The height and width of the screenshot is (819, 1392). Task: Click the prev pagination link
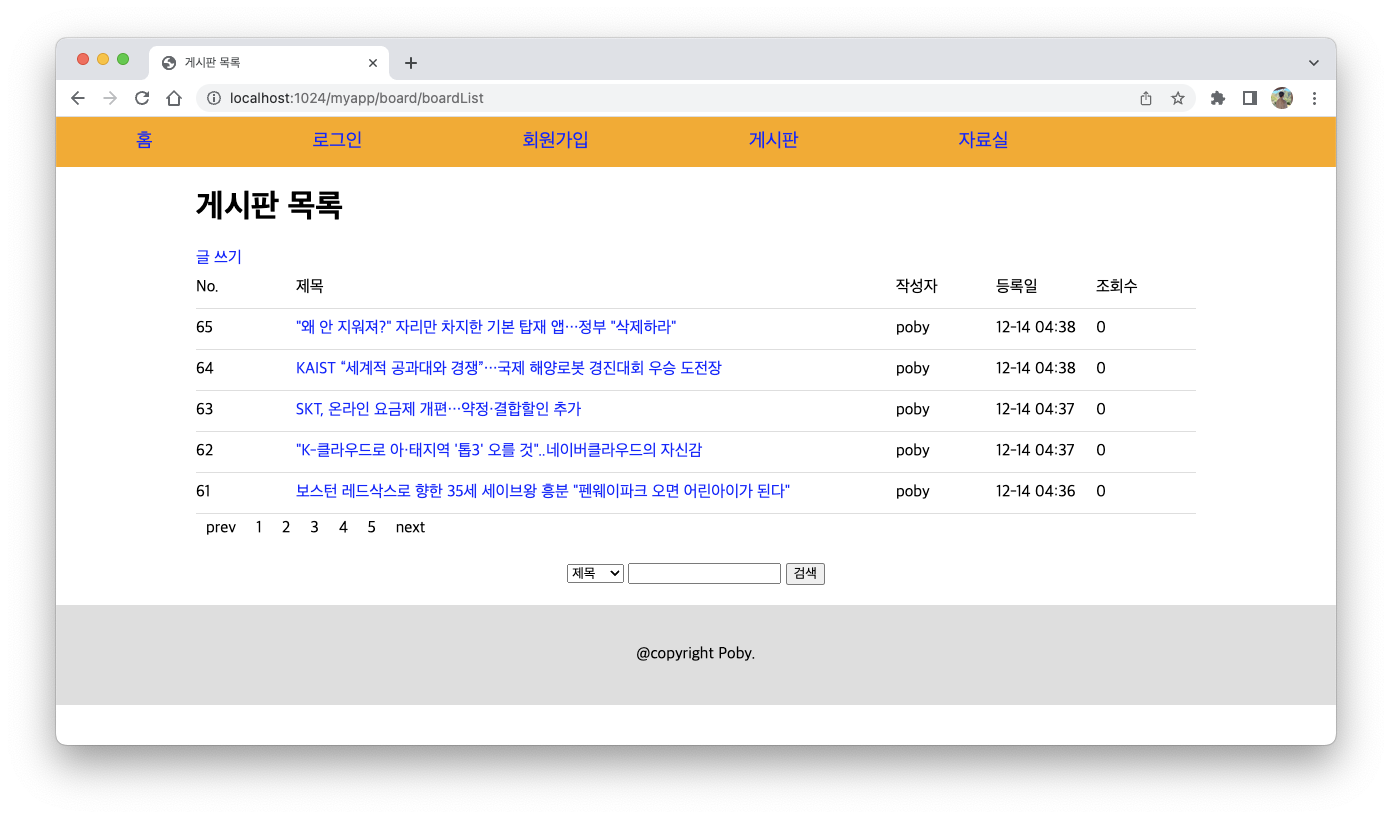click(221, 527)
